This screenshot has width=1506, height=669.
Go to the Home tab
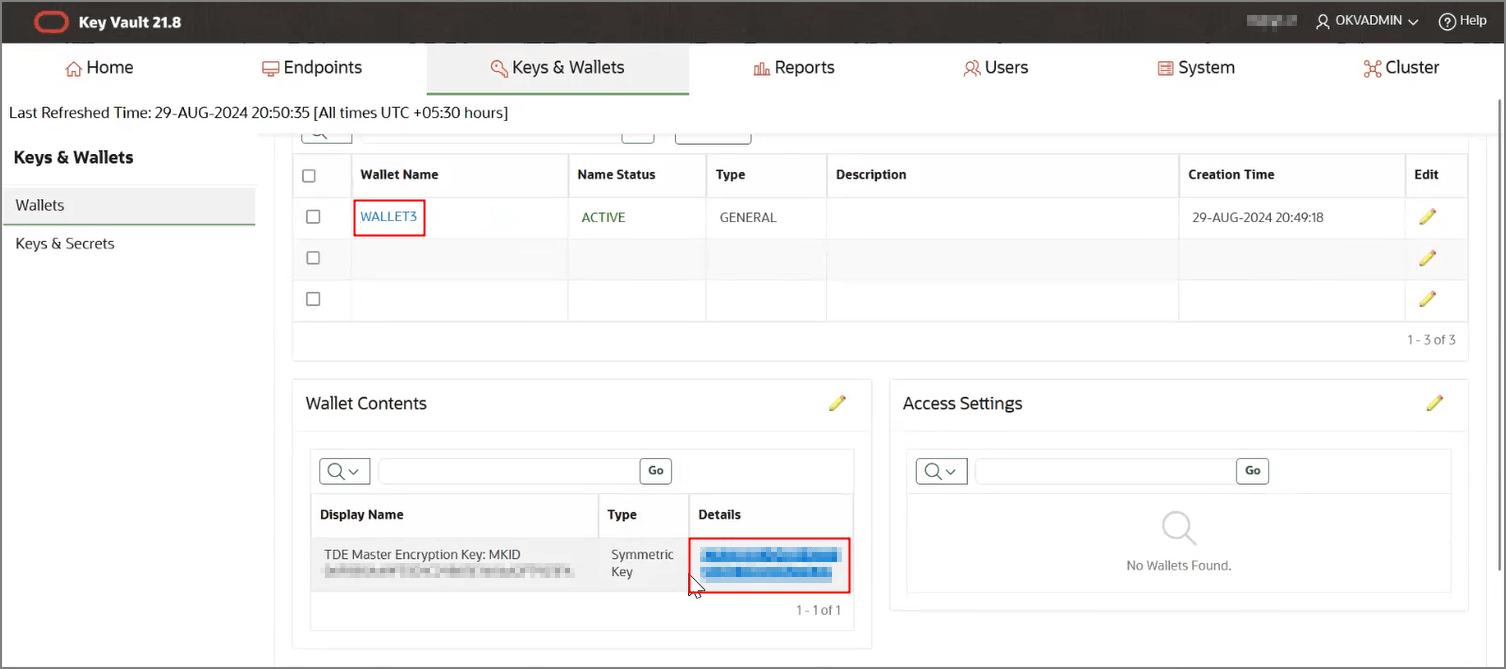(x=99, y=68)
